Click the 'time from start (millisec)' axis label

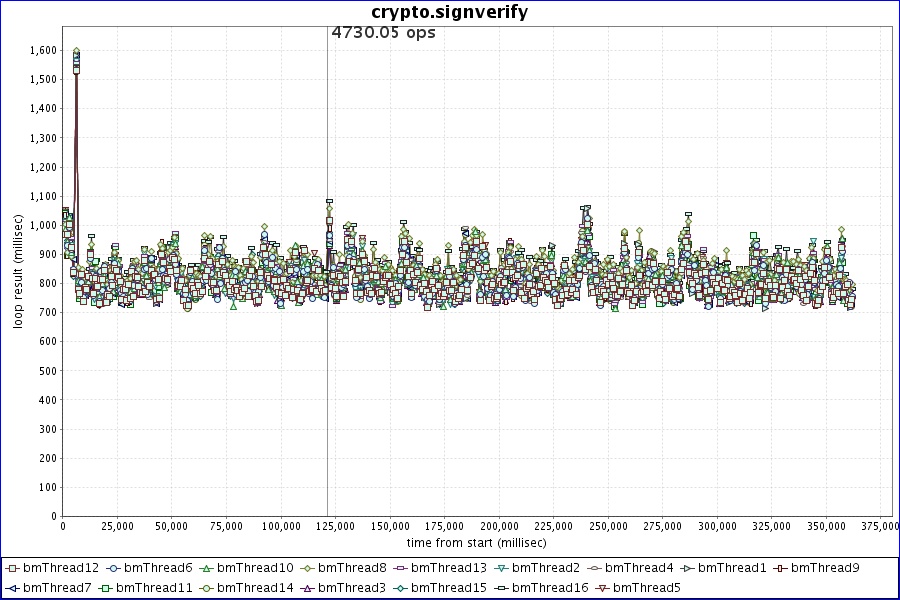476,542
